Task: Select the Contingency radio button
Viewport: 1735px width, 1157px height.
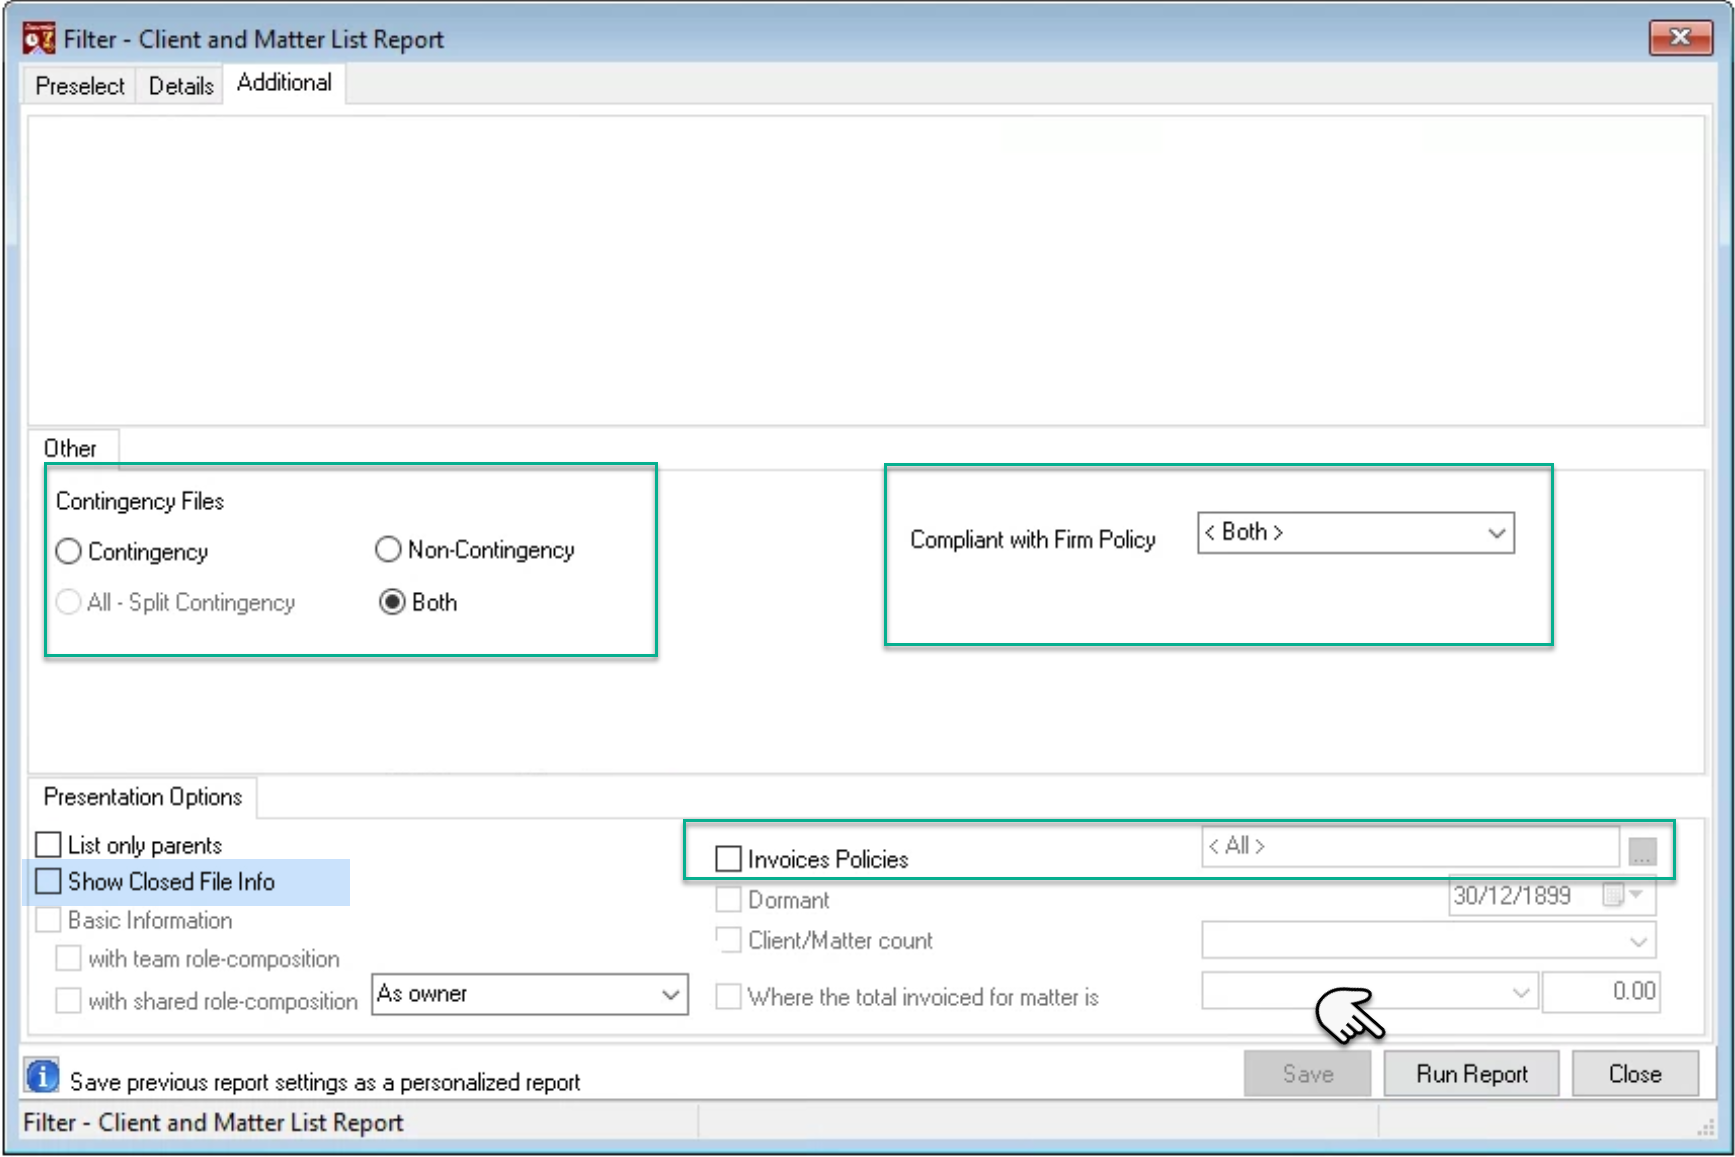Action: (x=68, y=551)
